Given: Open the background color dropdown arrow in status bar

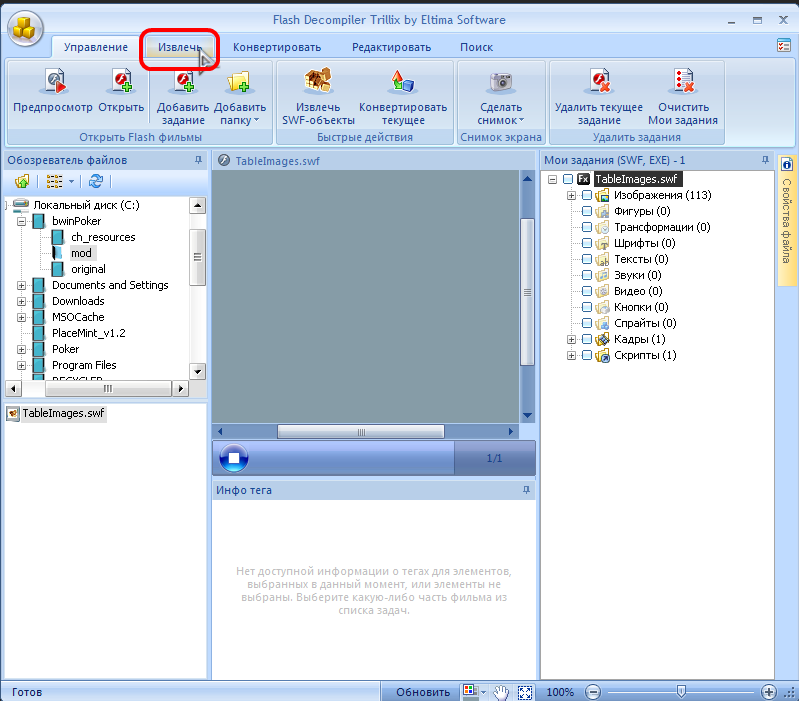Looking at the screenshot, I should (483, 692).
